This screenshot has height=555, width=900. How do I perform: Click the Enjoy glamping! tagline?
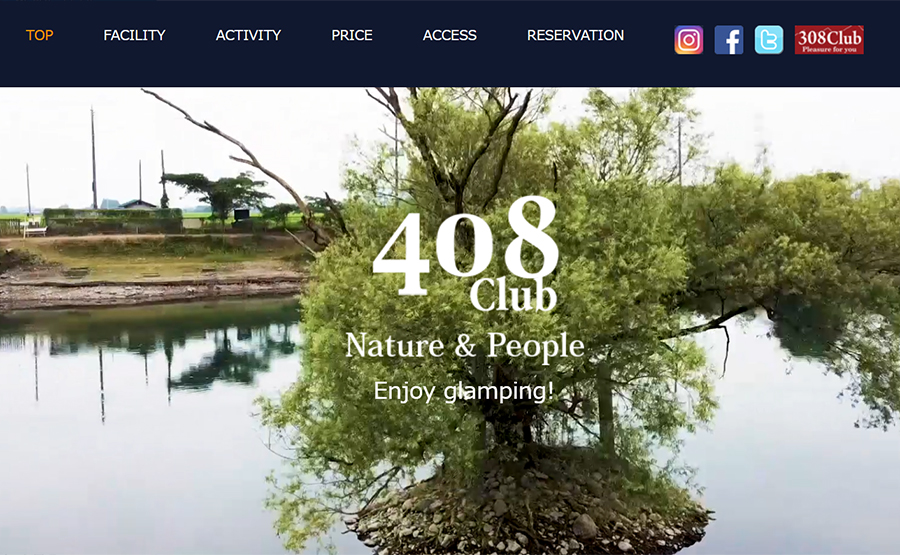(x=464, y=391)
